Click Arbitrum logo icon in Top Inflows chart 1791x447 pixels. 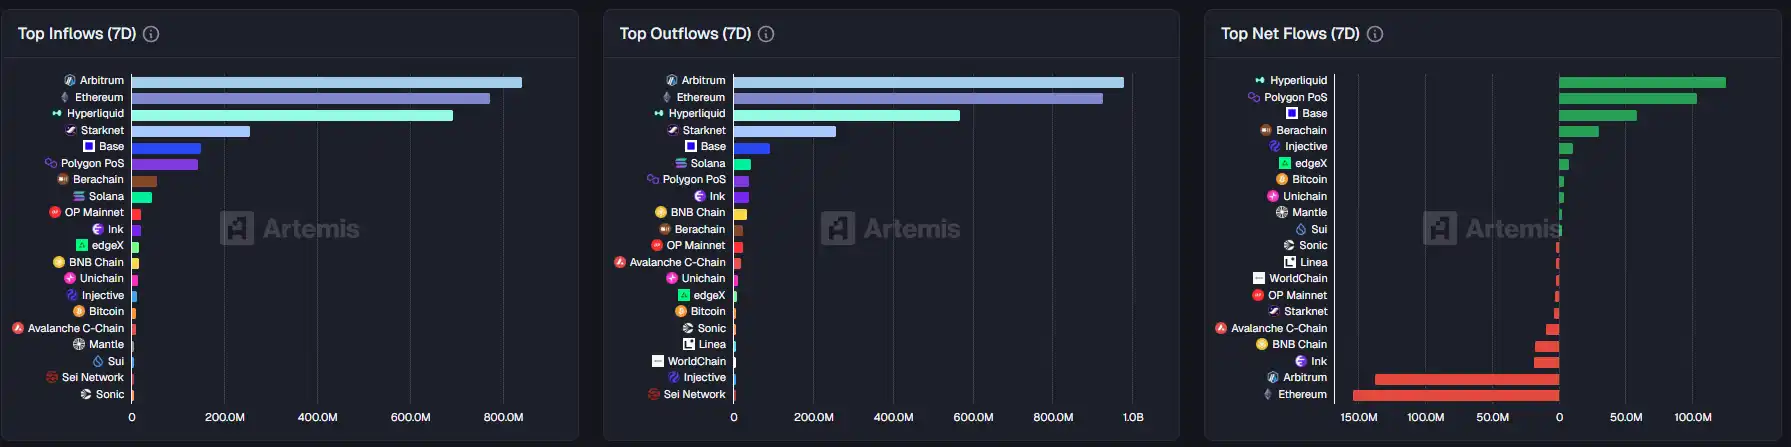point(70,80)
